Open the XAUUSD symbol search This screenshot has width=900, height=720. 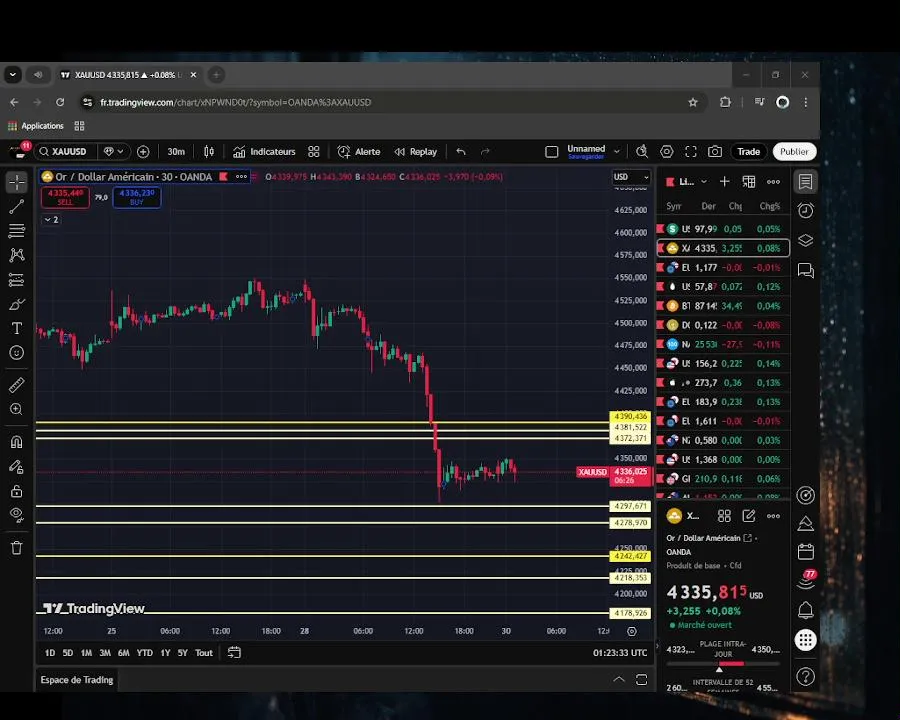(63, 152)
